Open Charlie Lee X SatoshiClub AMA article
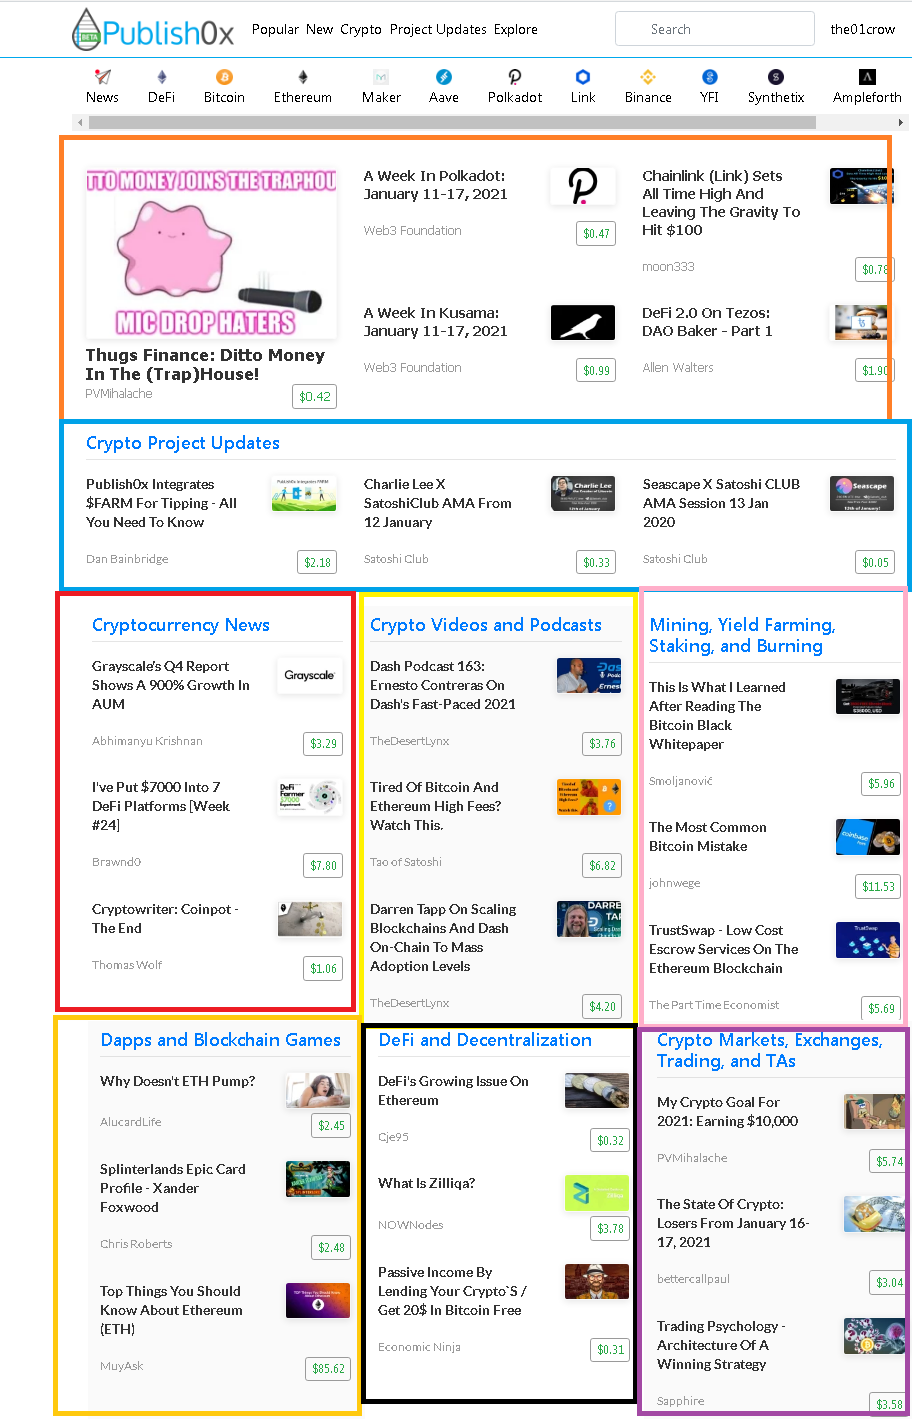 (438, 503)
